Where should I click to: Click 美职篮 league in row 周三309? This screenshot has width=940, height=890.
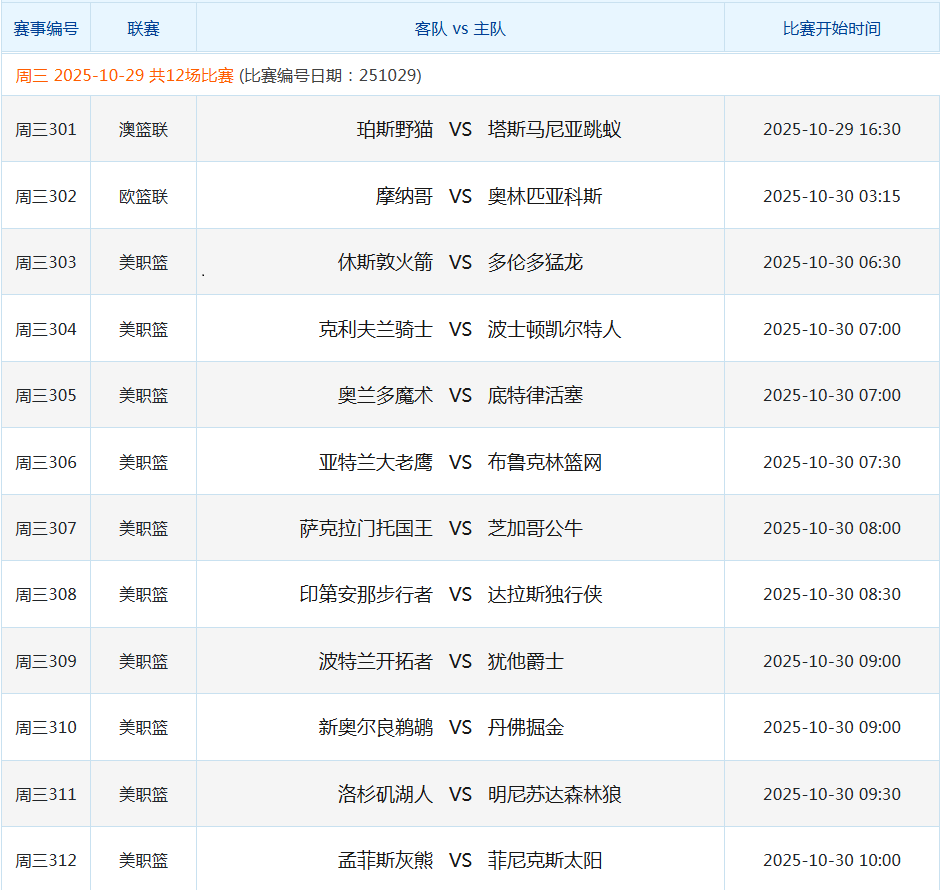pyautogui.click(x=143, y=661)
